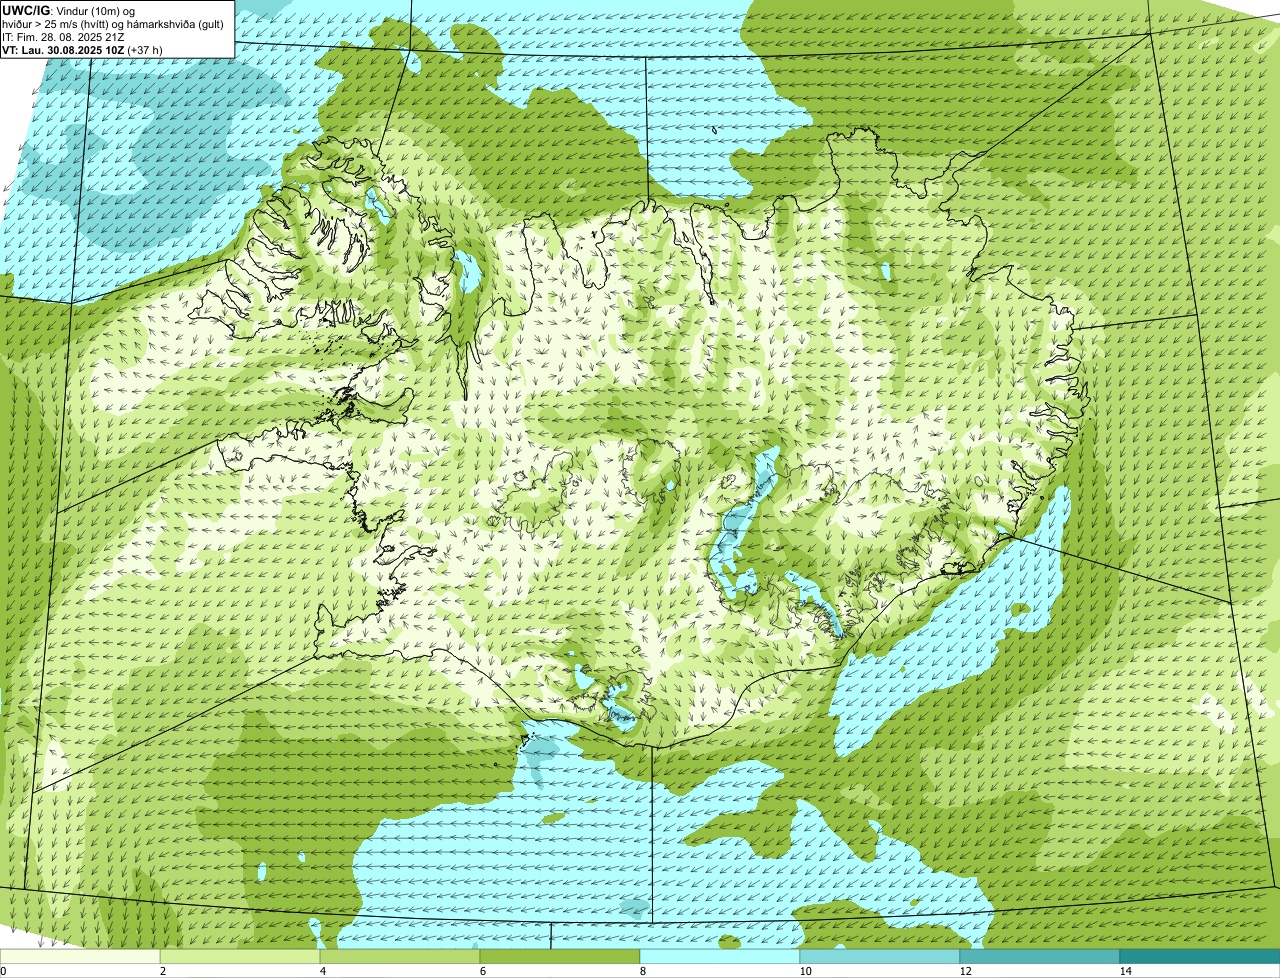The width and height of the screenshot is (1280, 978).
Task: Click the '4' label on the color scale
Action: coord(322,971)
